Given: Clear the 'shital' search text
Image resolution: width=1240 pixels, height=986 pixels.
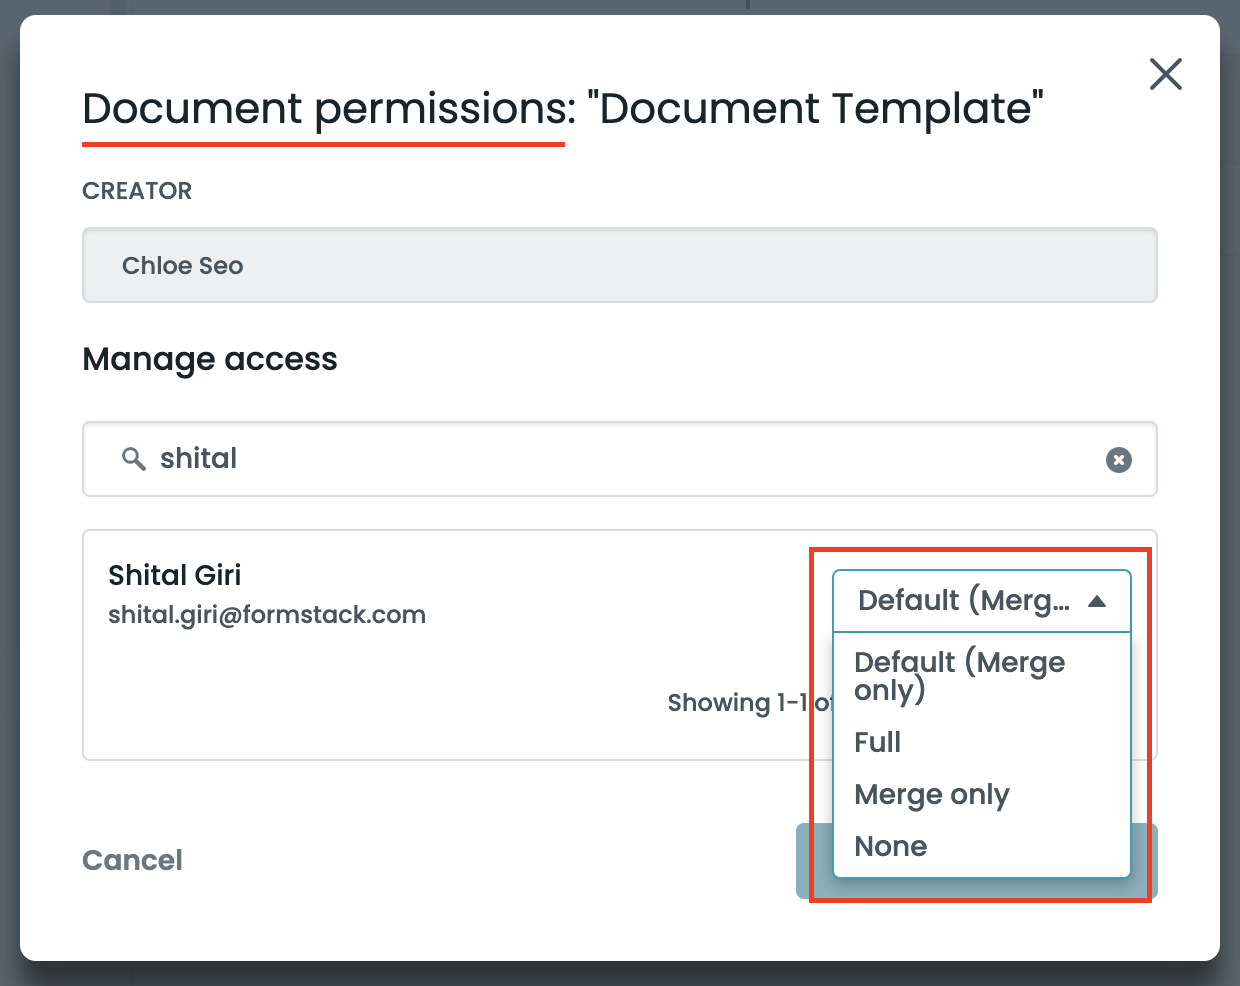Looking at the screenshot, I should [1118, 460].
